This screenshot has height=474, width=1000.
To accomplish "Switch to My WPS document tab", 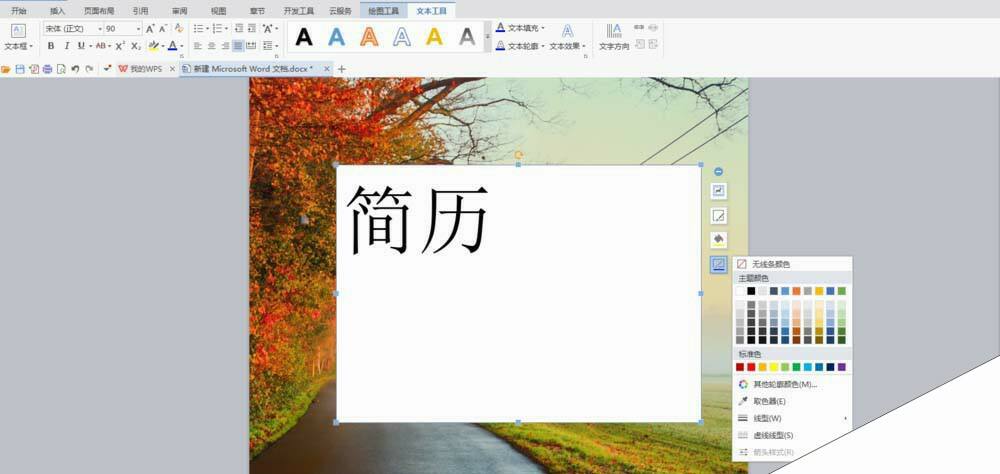I will (x=146, y=69).
